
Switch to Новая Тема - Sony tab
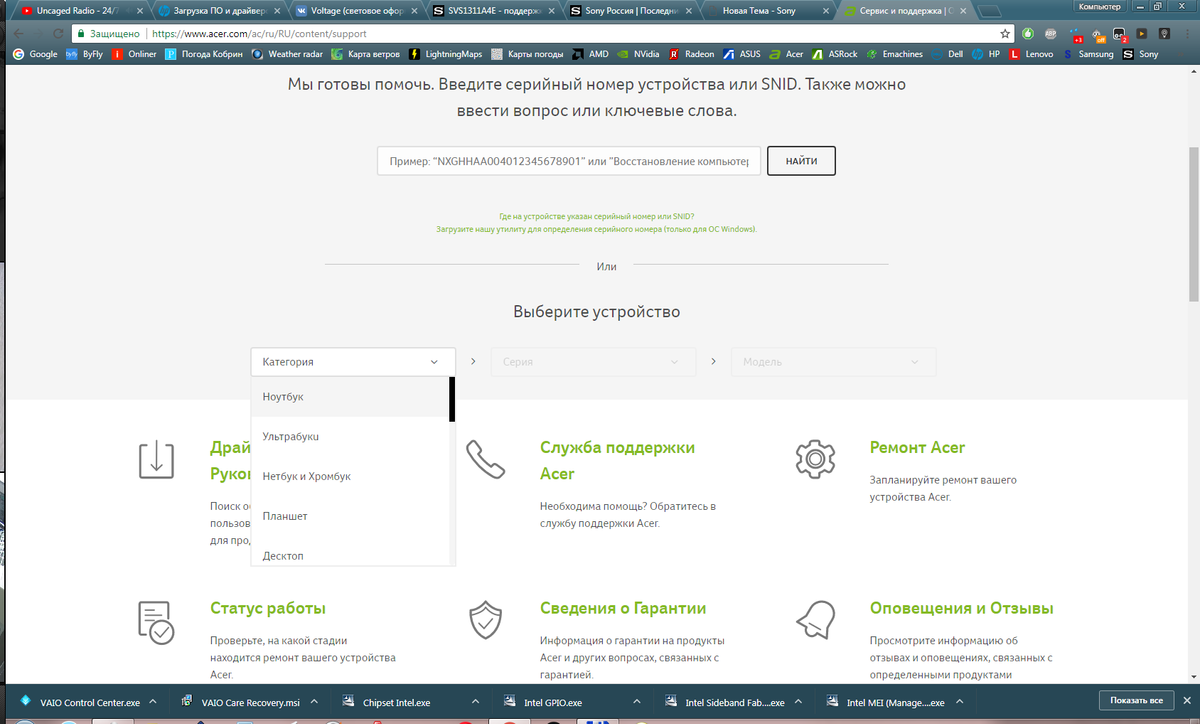[768, 12]
